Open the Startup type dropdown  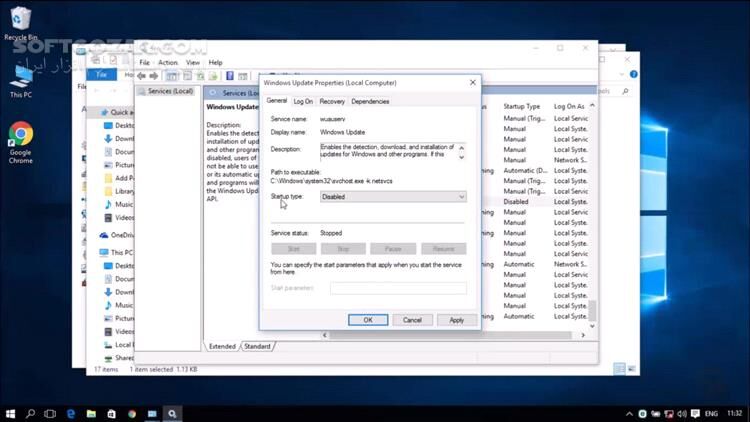point(392,197)
